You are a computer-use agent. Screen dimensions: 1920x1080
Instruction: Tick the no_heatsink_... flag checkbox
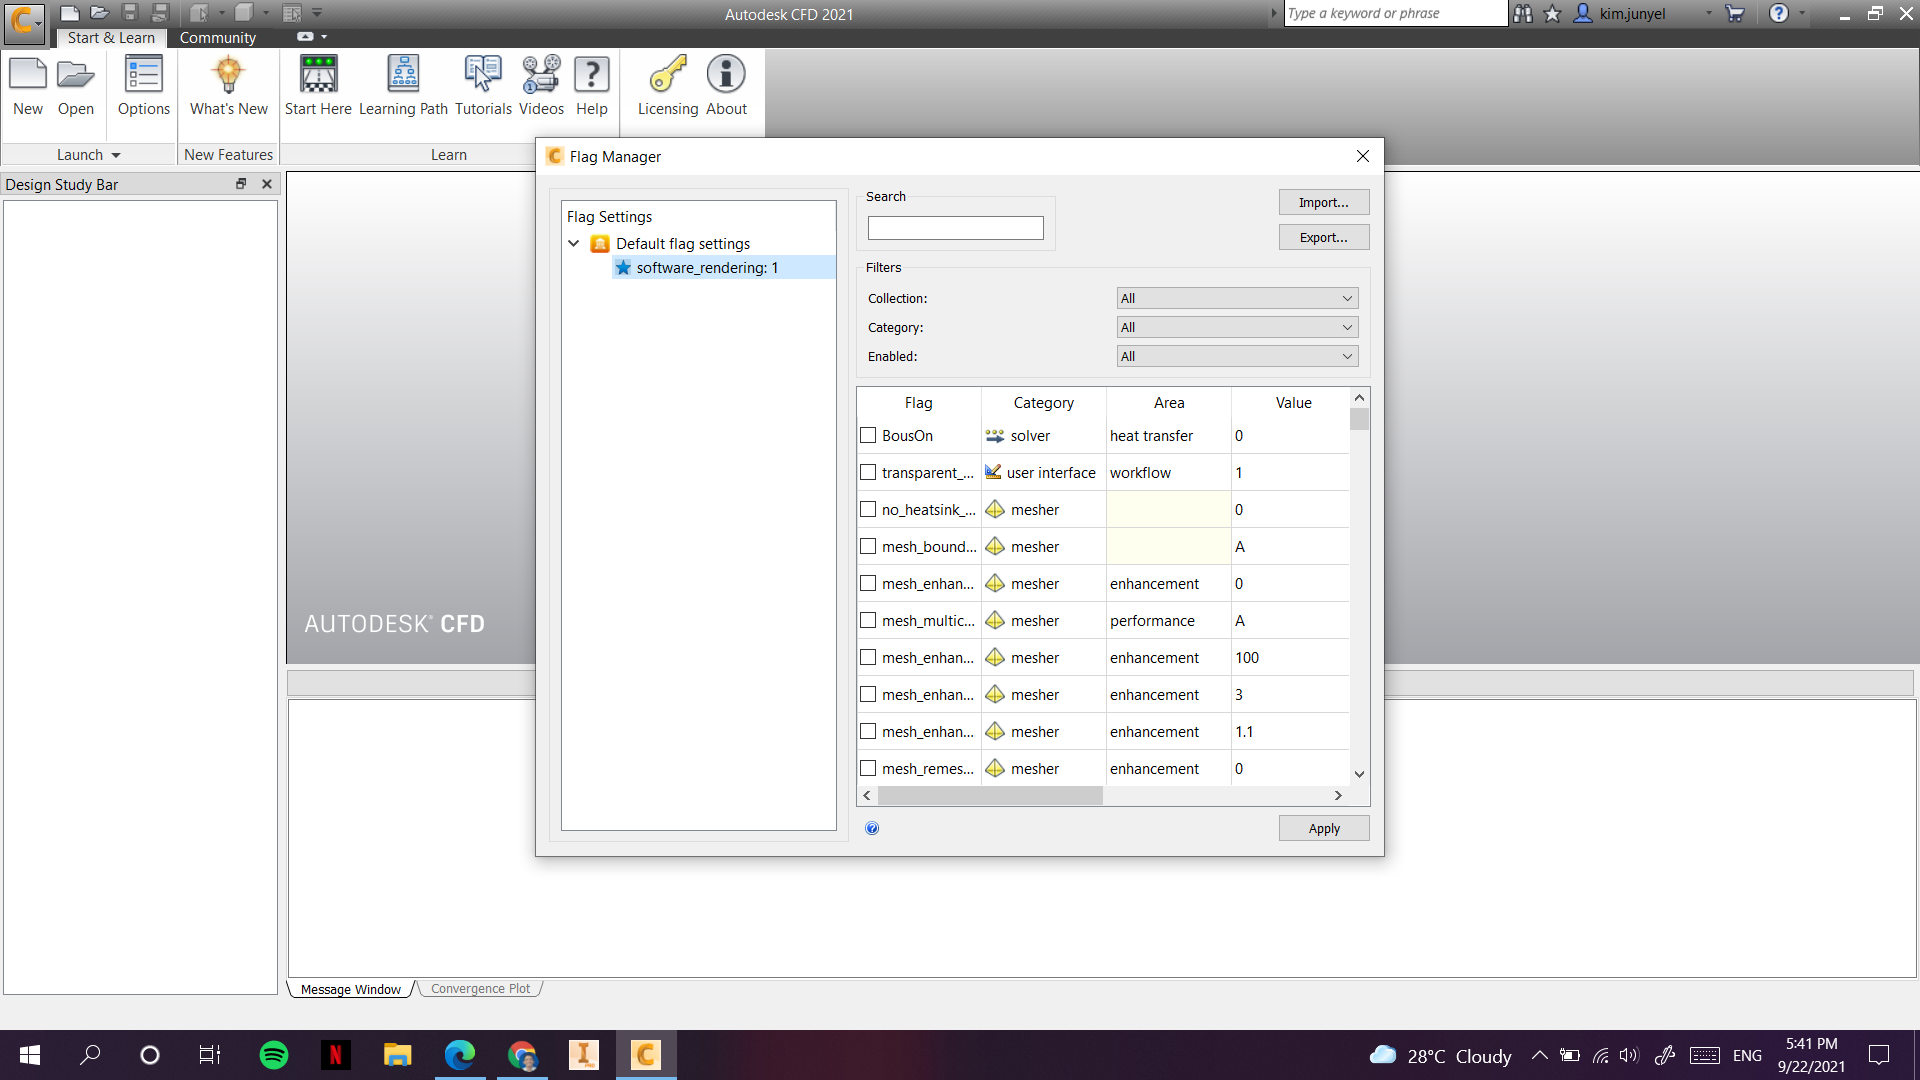point(868,510)
